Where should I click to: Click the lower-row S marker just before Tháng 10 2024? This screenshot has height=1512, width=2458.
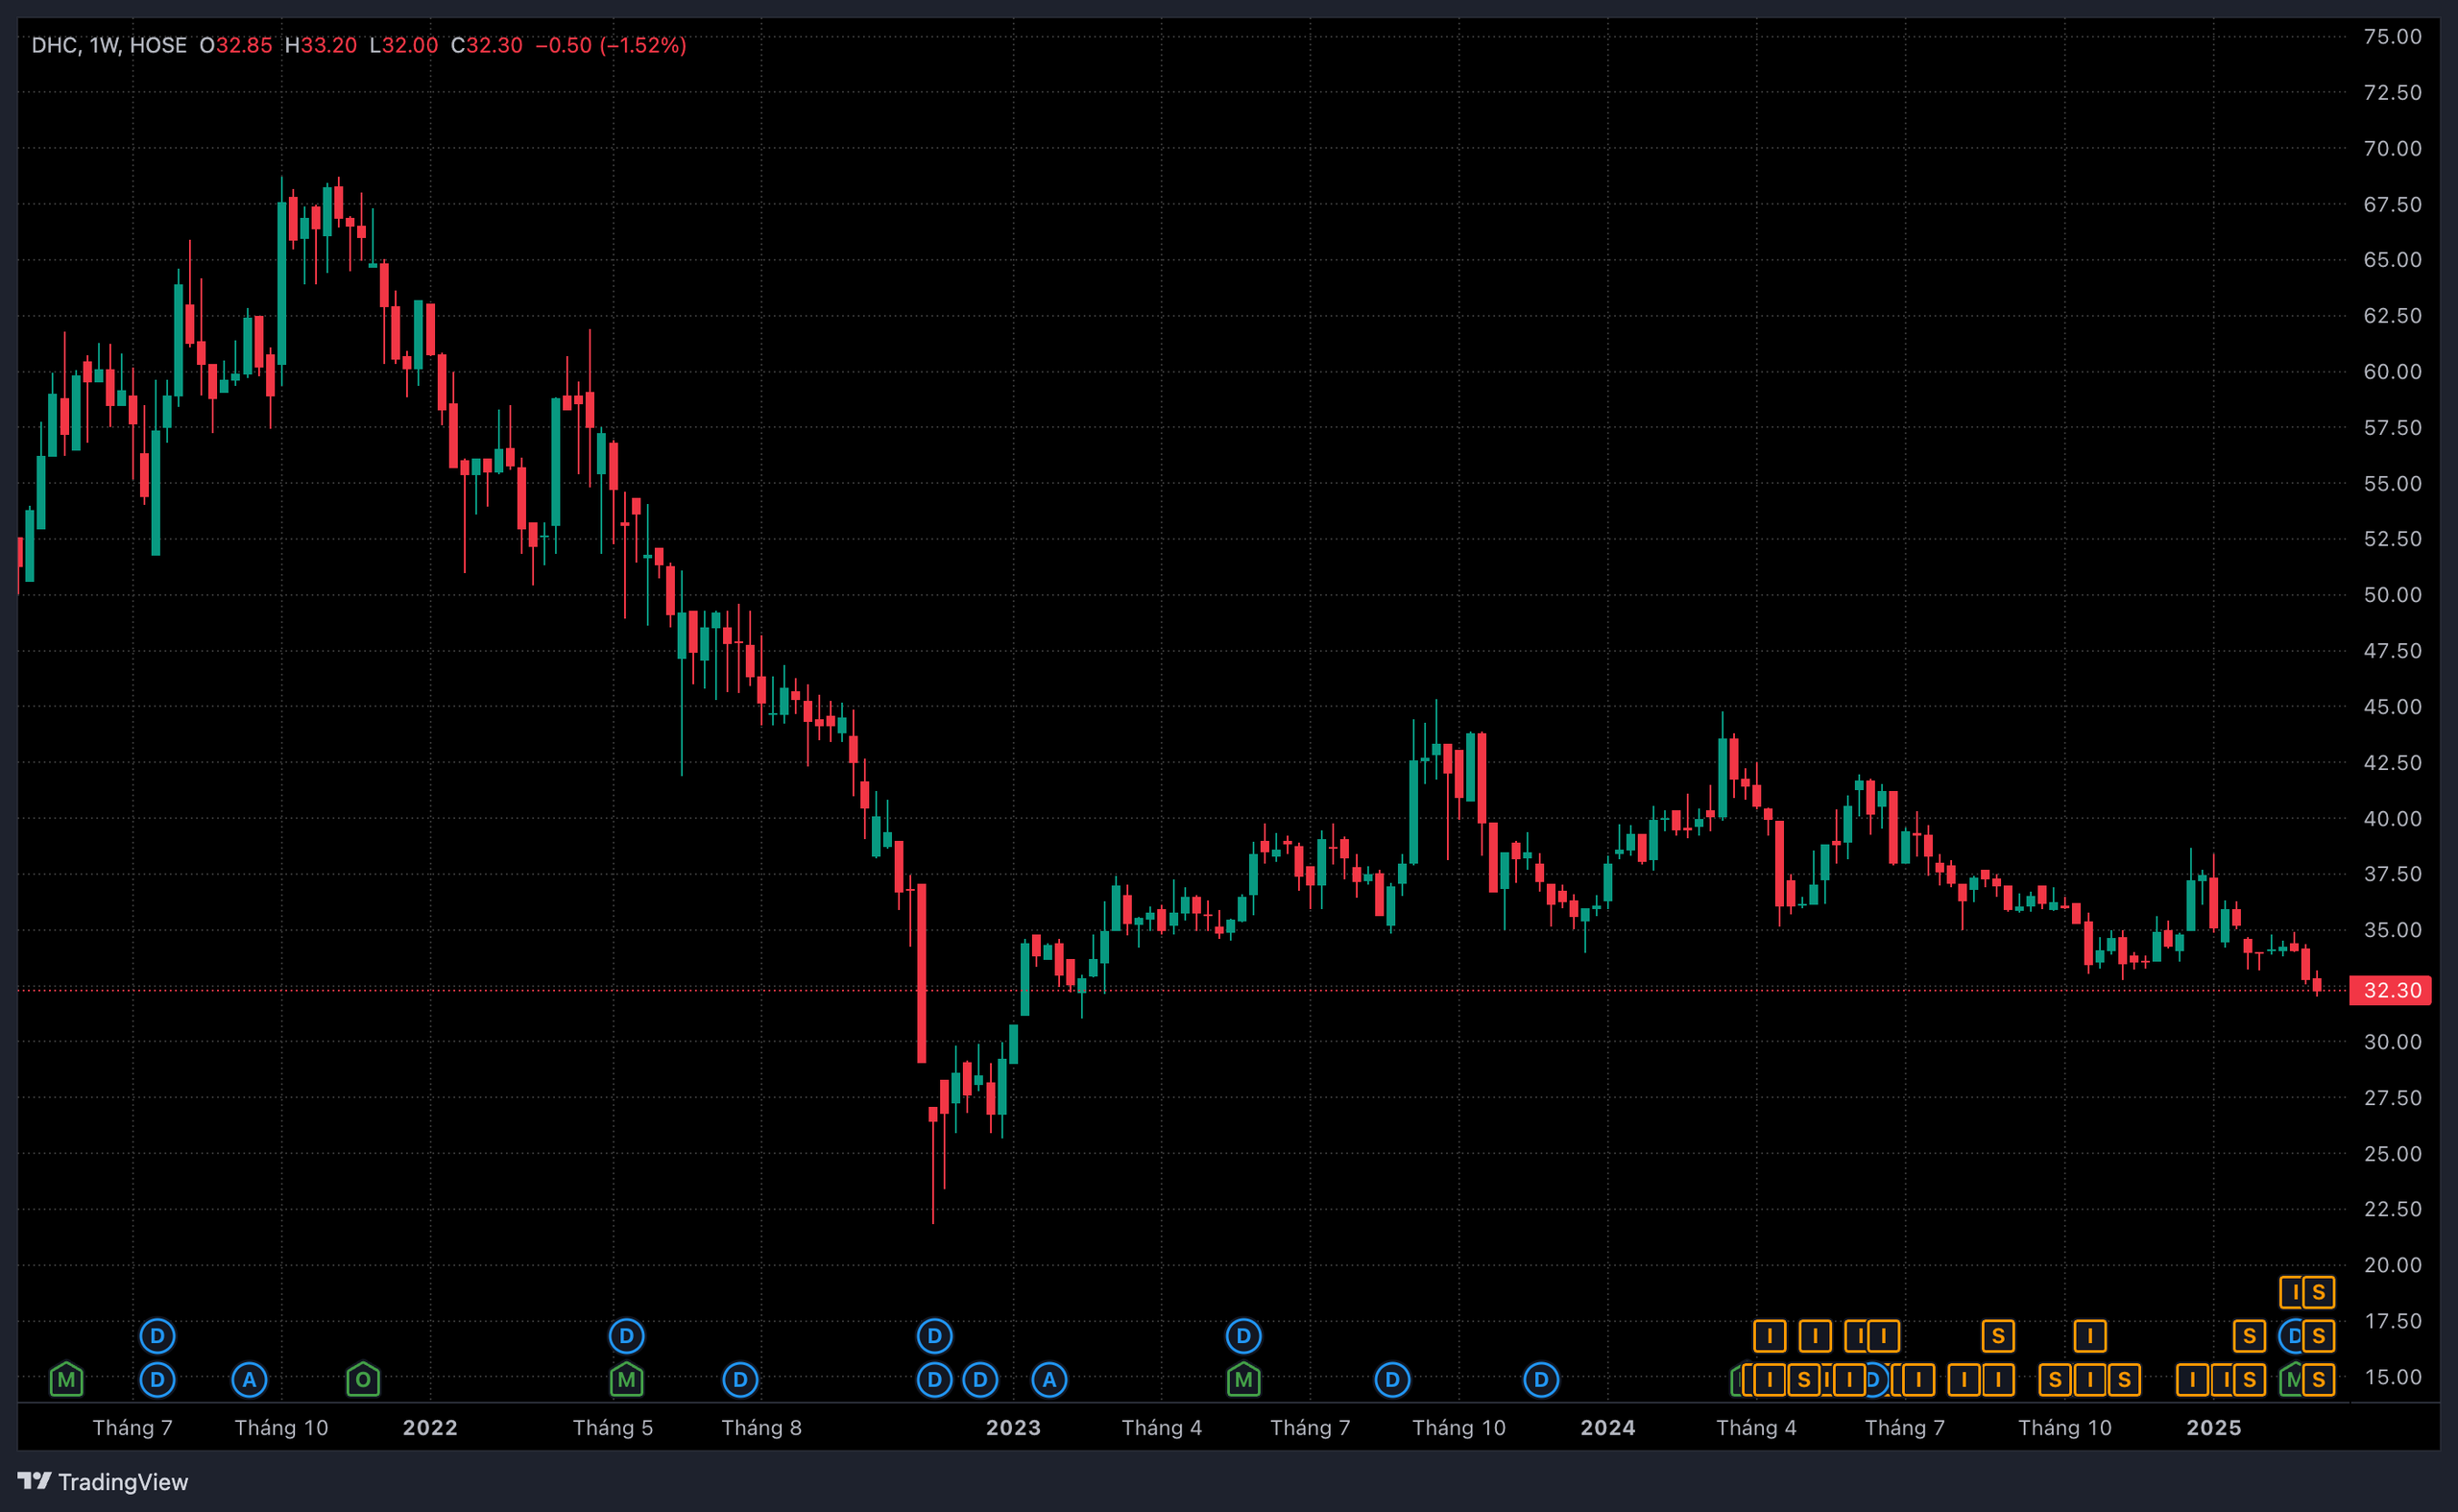pos(2055,1380)
